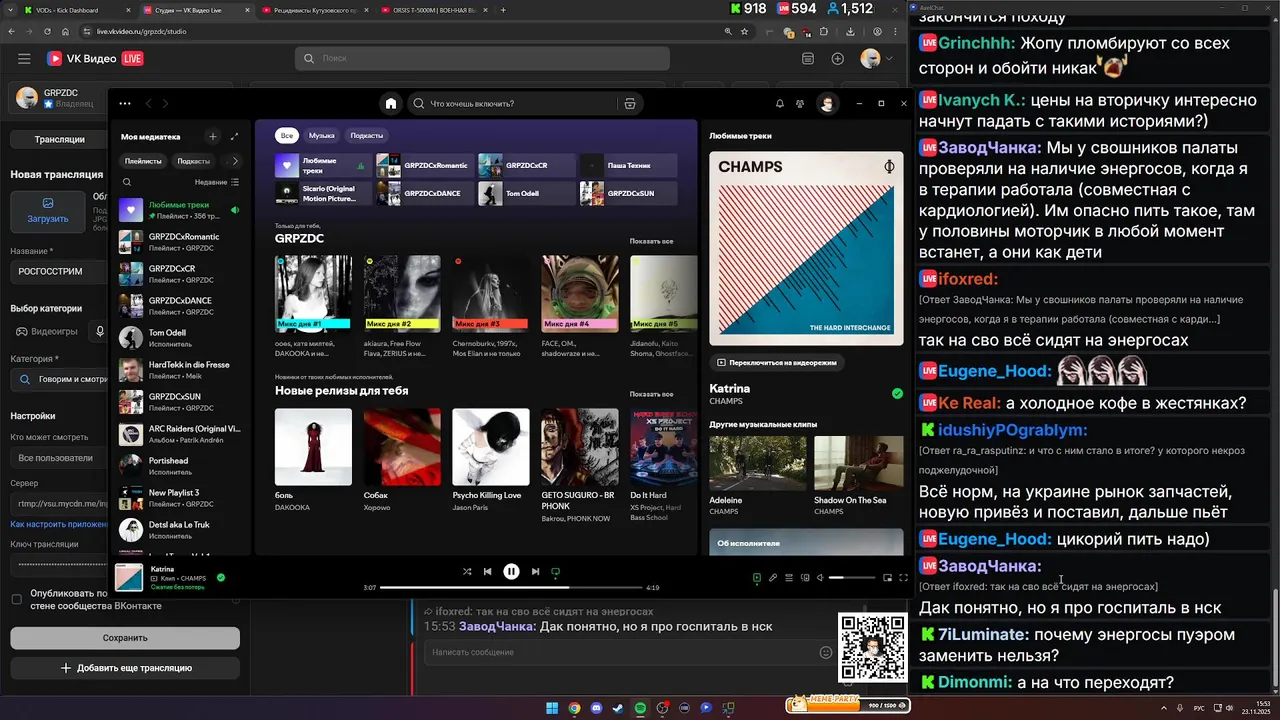Open the VK Видео hamburger menu
Viewport: 1280px width, 720px height.
coord(24,59)
